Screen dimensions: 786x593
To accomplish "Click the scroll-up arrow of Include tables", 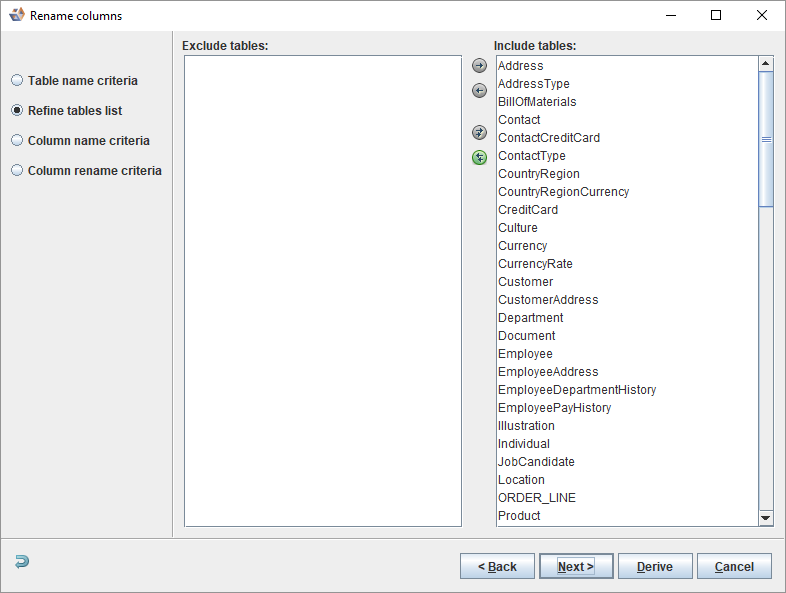I will click(765, 63).
